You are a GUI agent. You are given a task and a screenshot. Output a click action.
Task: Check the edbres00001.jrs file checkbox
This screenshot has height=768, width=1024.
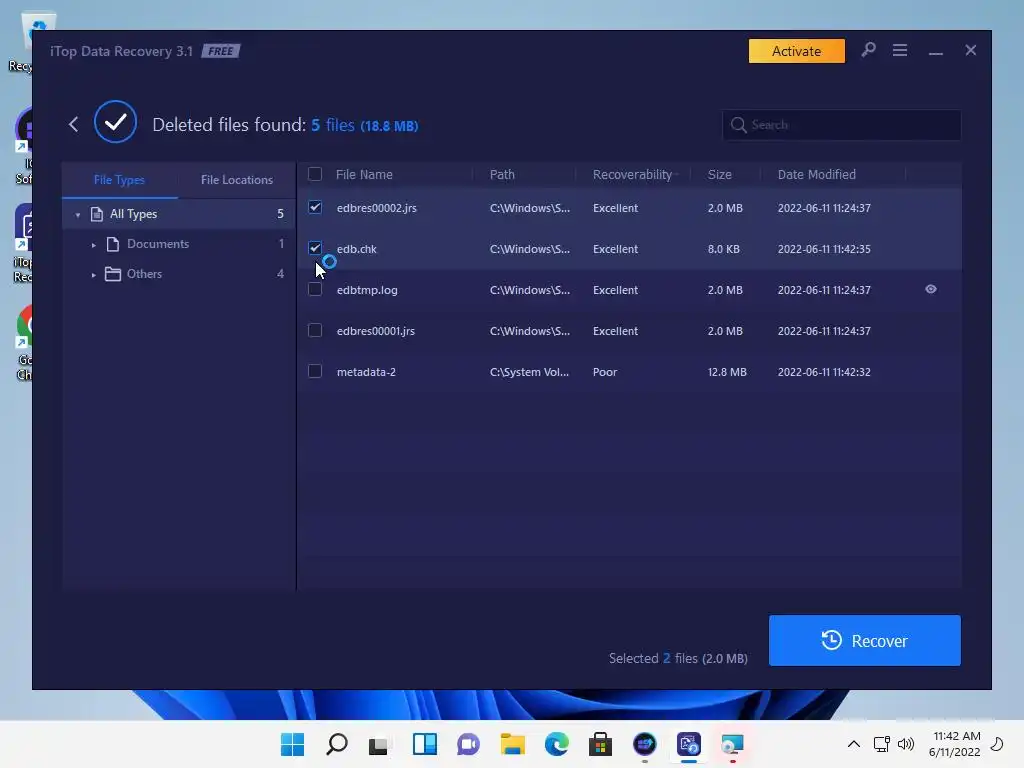click(315, 330)
